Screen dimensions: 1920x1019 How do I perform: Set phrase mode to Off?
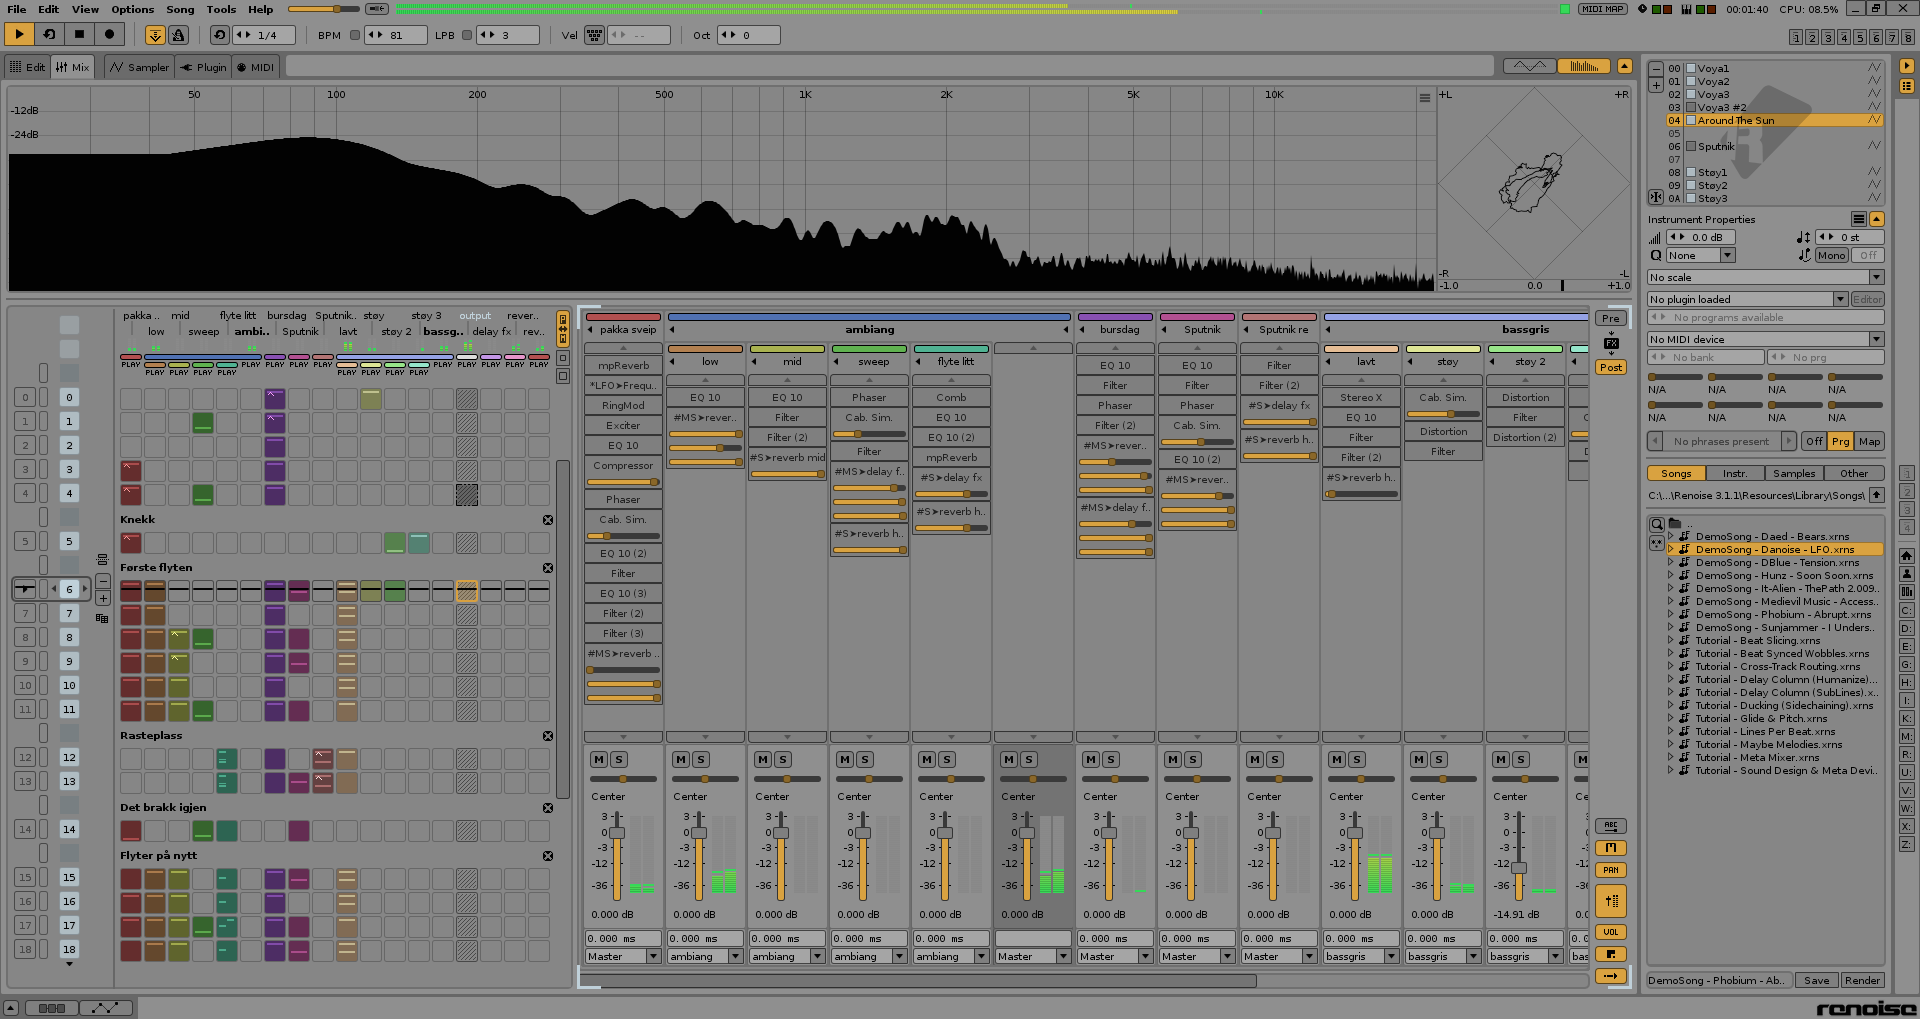coord(1814,441)
